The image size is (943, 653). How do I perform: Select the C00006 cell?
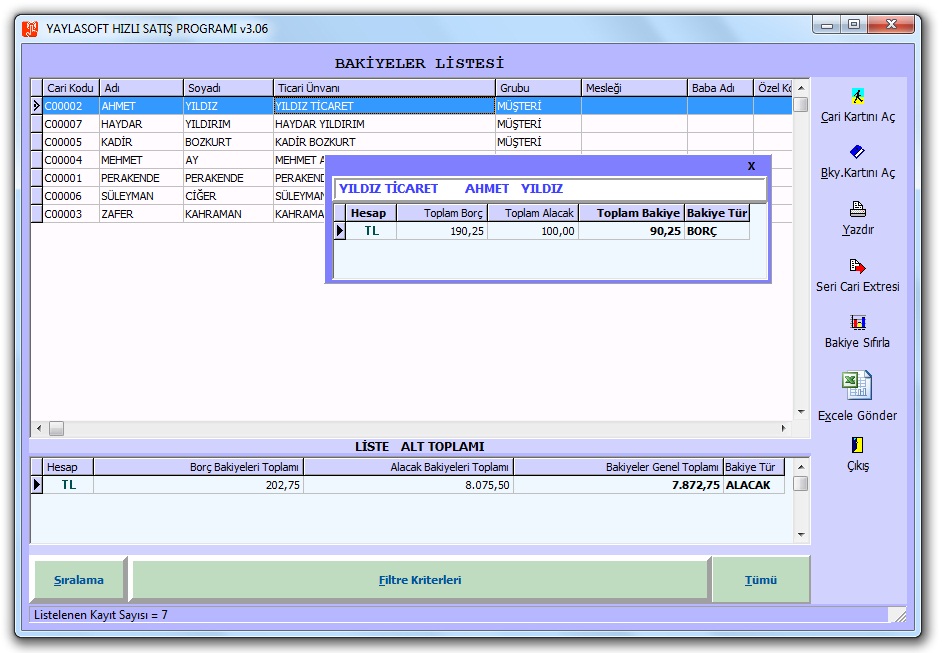click(x=71, y=196)
